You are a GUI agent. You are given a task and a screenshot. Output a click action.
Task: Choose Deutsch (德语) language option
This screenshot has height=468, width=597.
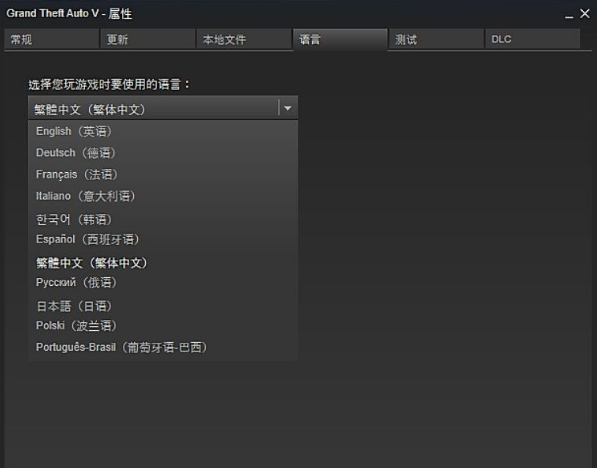pos(163,153)
